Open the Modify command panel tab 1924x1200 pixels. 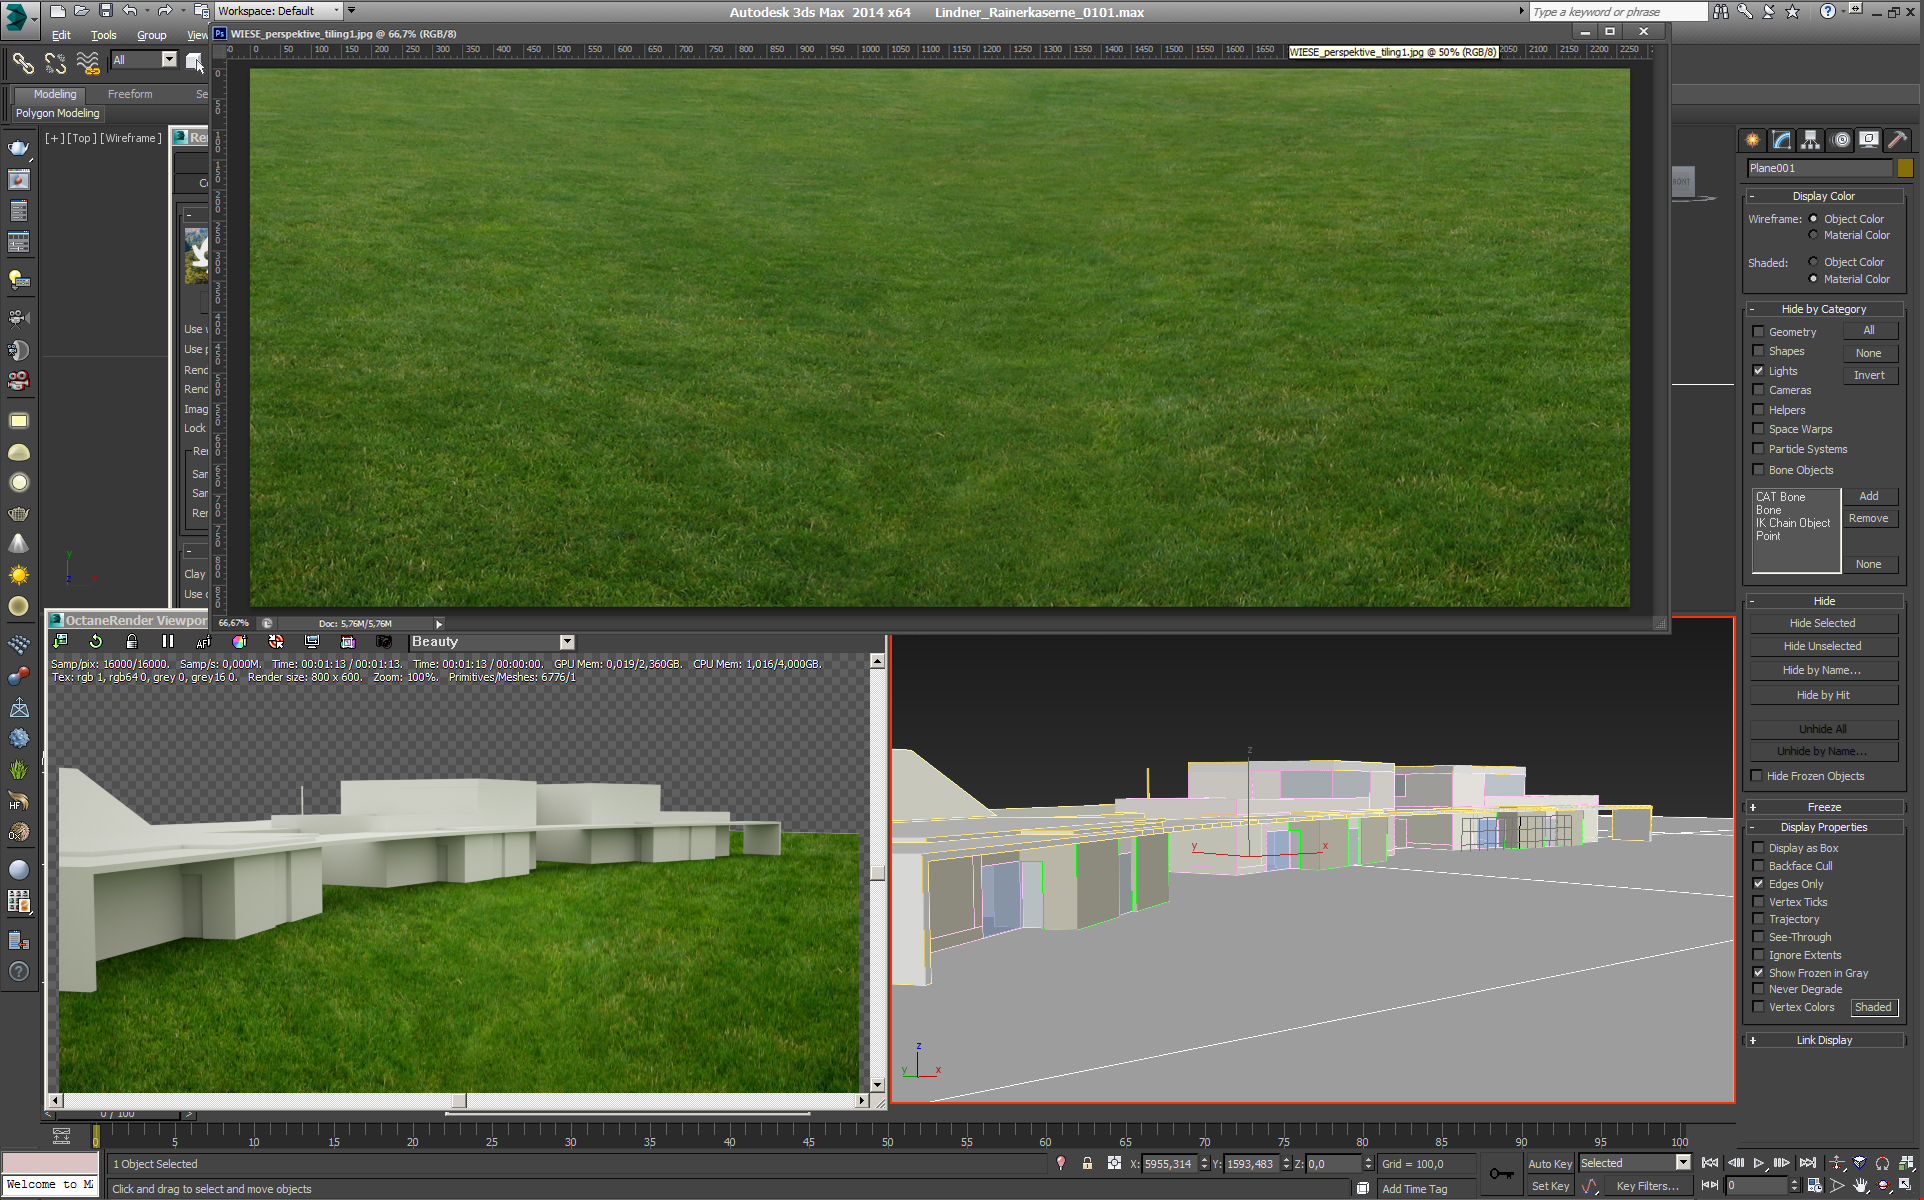click(1781, 140)
